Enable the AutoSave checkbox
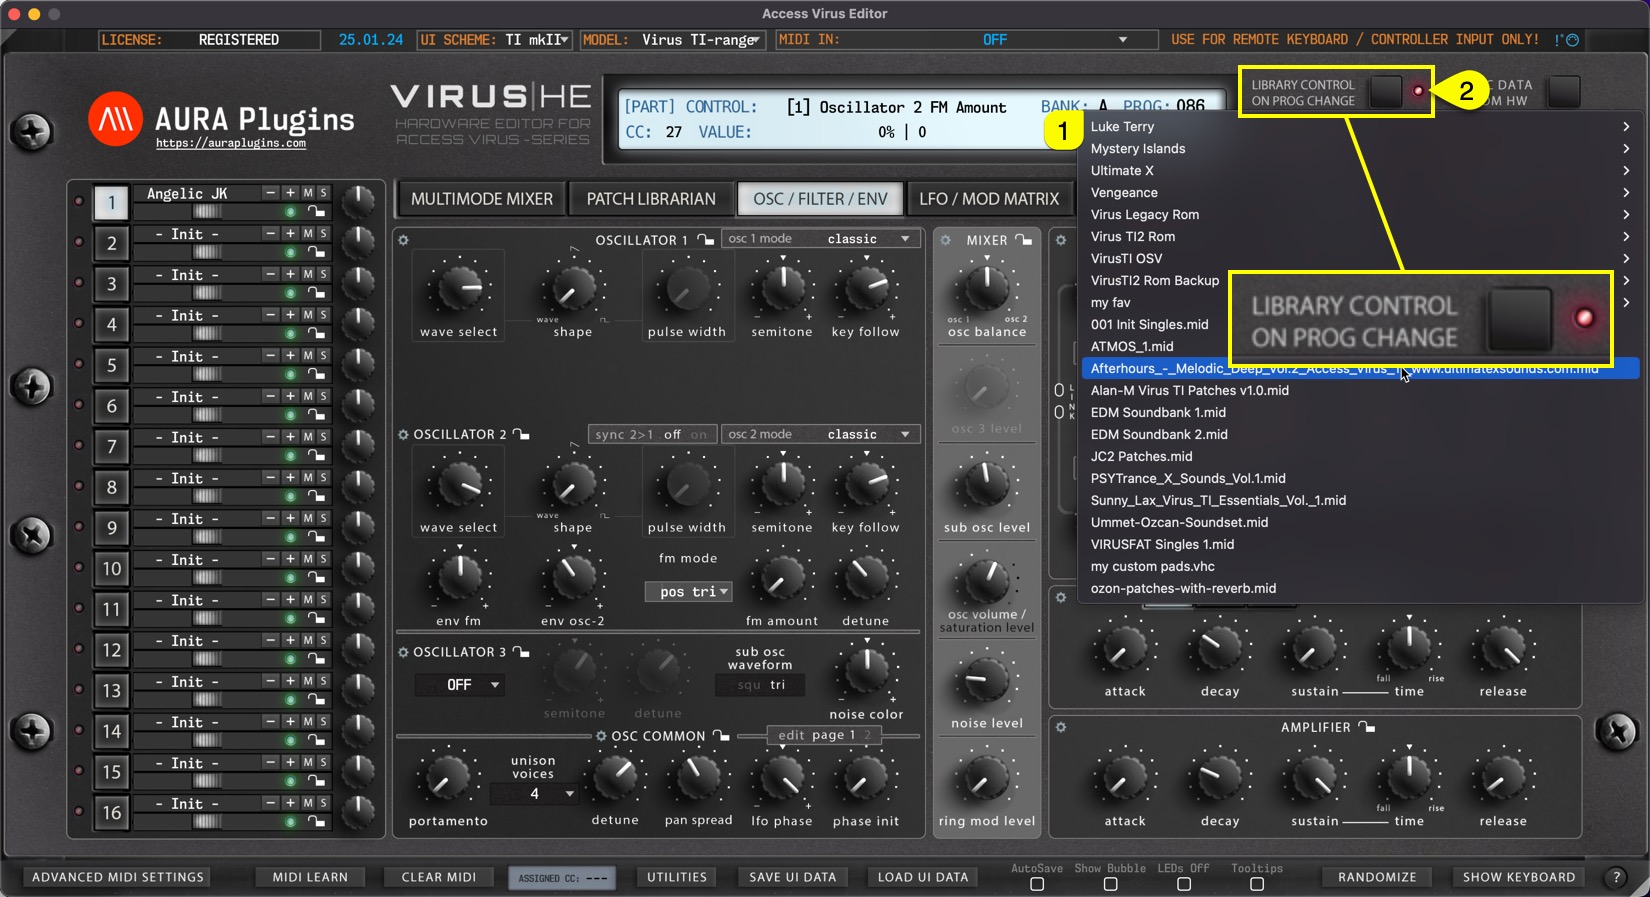This screenshot has height=897, width=1650. tap(1037, 884)
